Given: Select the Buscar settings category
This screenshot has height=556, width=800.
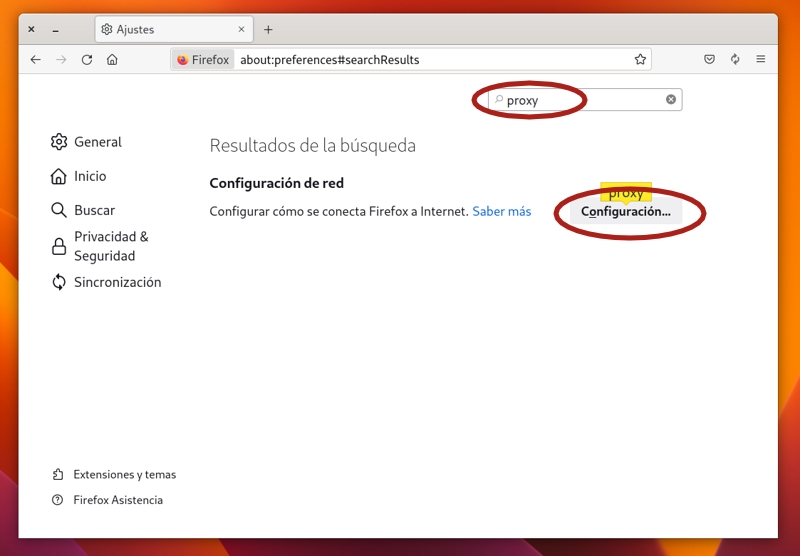Looking at the screenshot, I should (x=94, y=210).
